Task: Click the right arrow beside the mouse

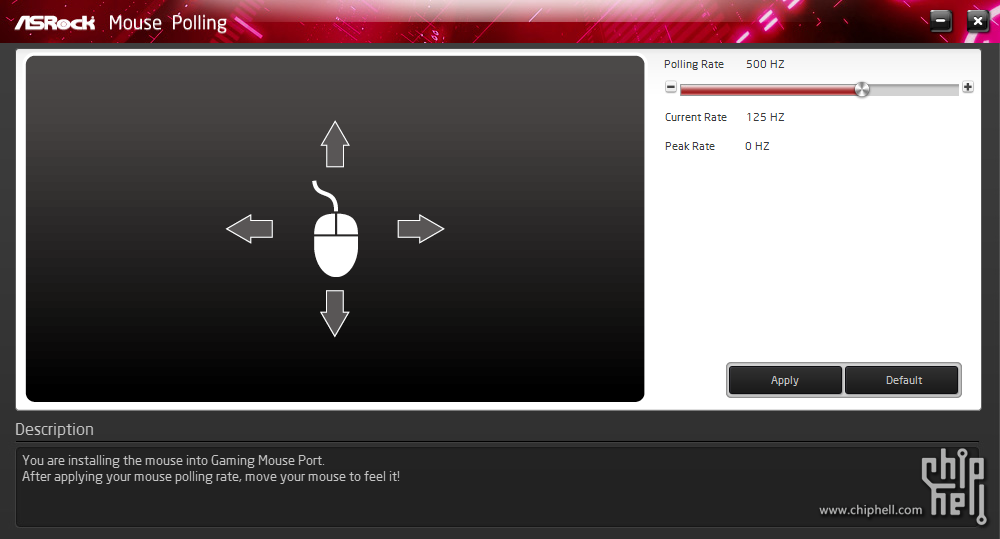Action: [x=420, y=229]
